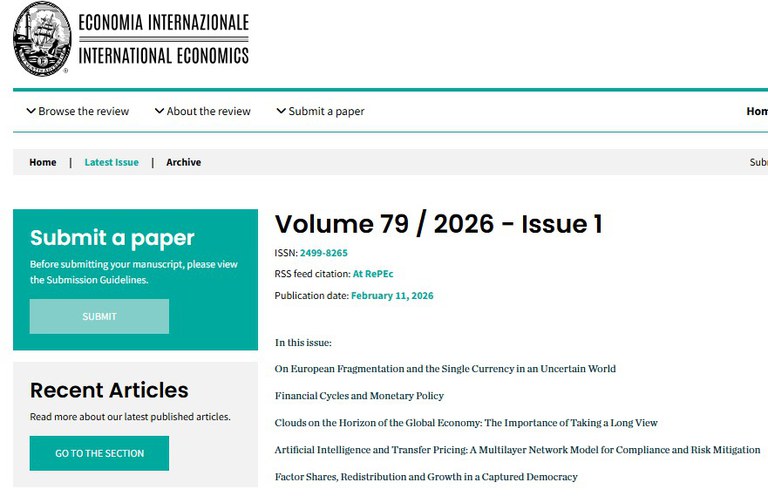This screenshot has height=496, width=768.
Task: Open the Submit a paper dropdown
Action: point(320,111)
